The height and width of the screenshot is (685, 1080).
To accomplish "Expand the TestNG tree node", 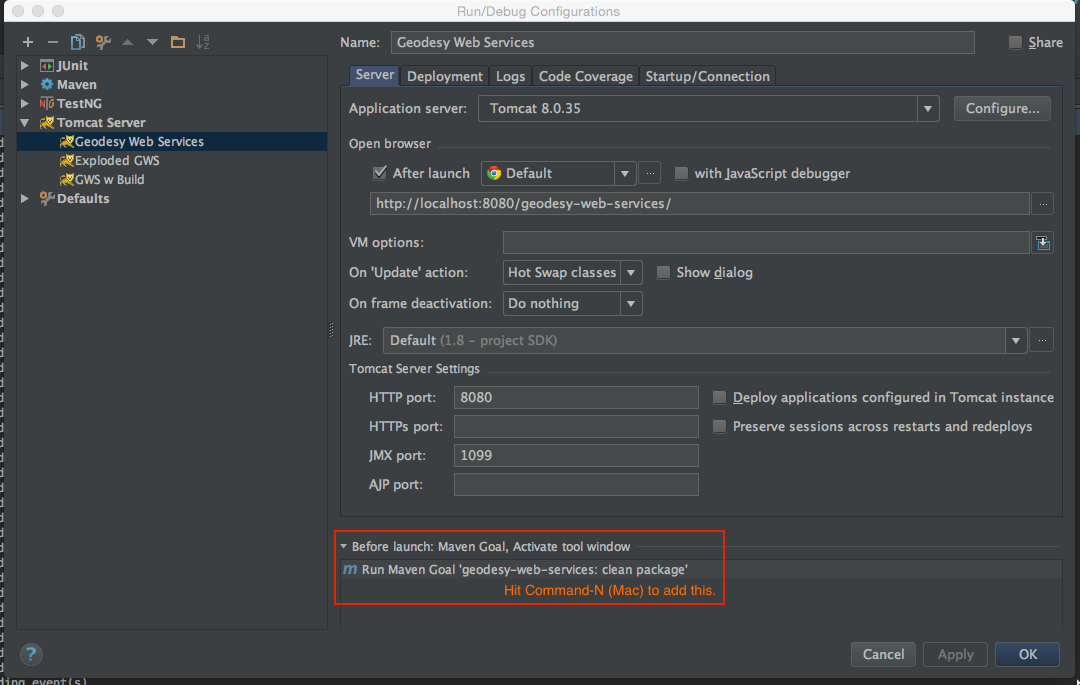I will point(25,103).
